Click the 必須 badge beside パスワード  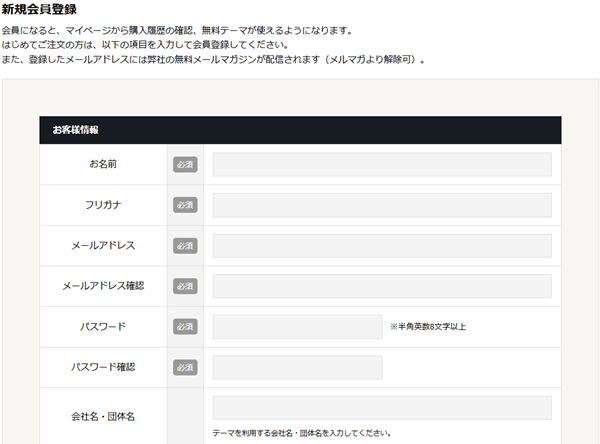(185, 327)
